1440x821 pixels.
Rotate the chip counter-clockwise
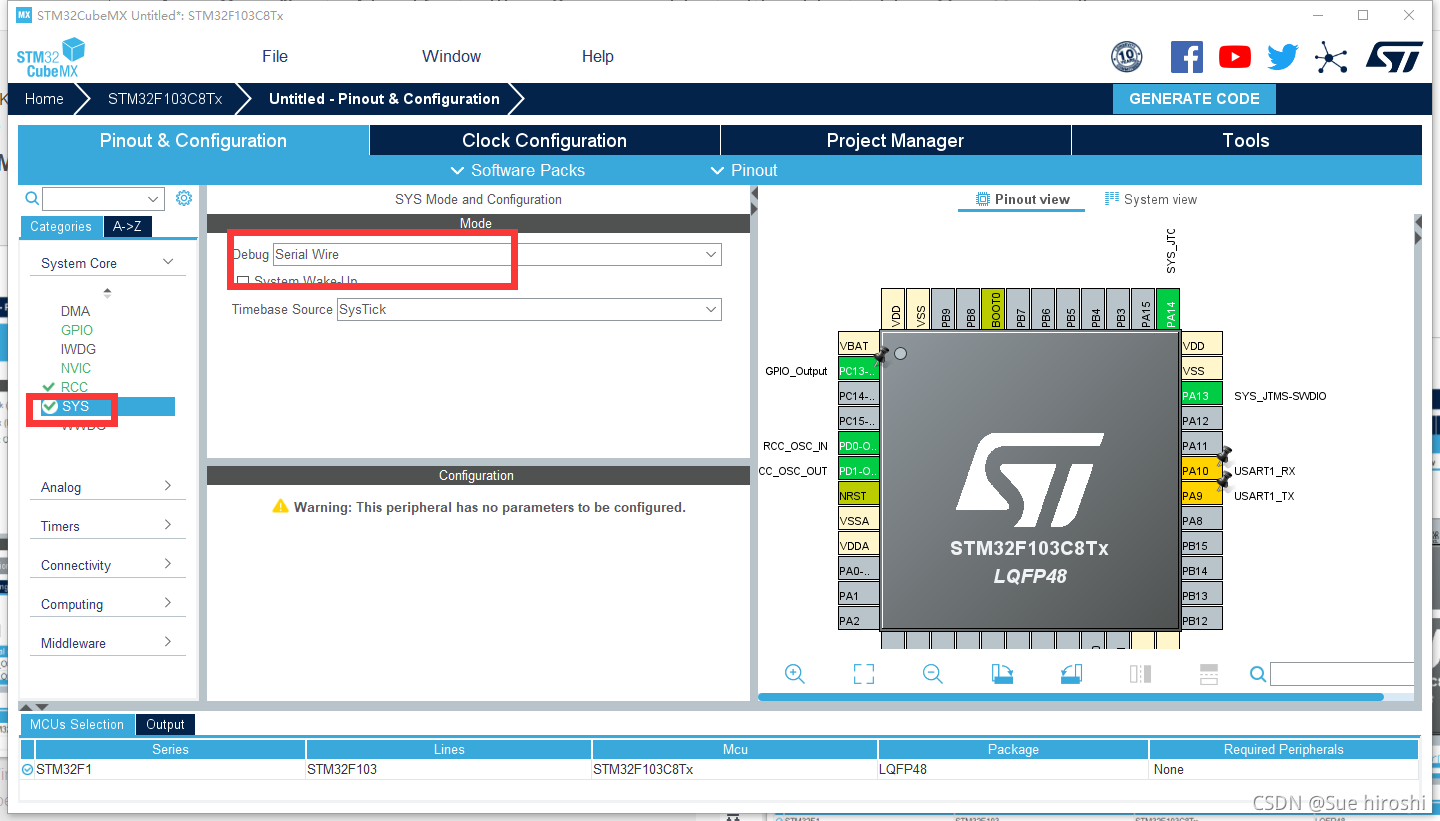pyautogui.click(x=1071, y=674)
